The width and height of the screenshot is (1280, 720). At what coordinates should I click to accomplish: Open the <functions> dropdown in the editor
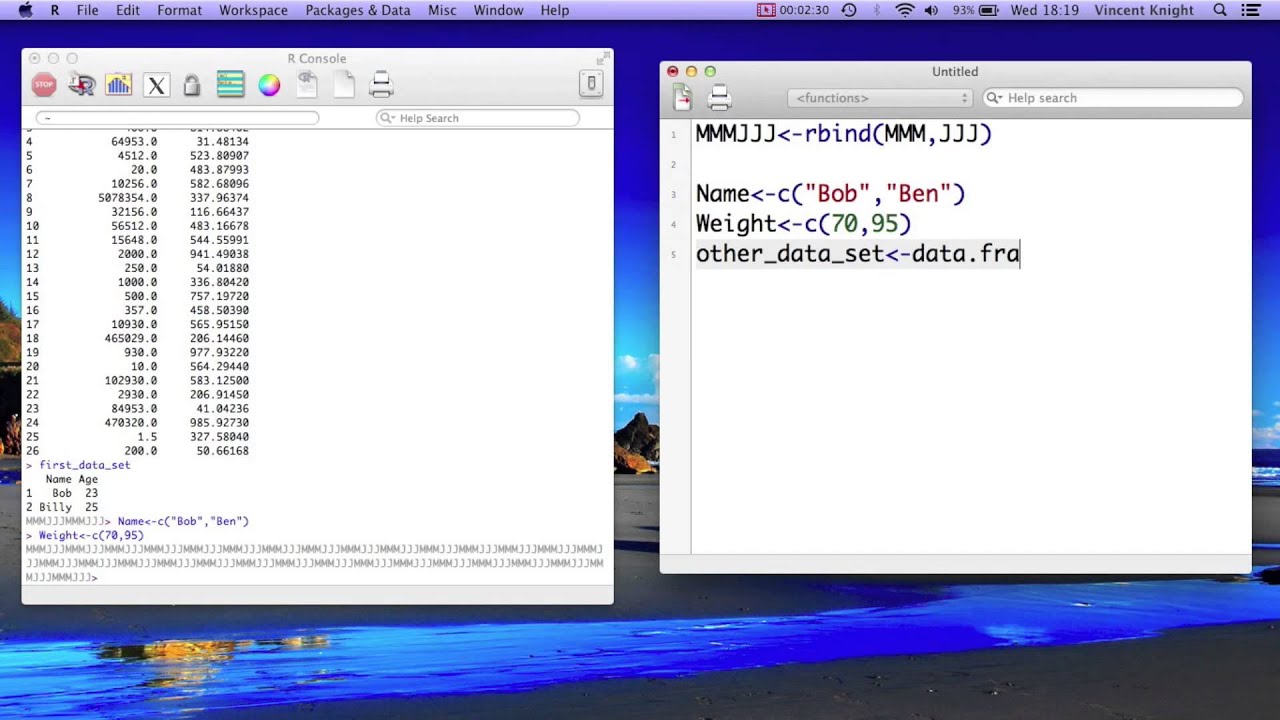(881, 98)
